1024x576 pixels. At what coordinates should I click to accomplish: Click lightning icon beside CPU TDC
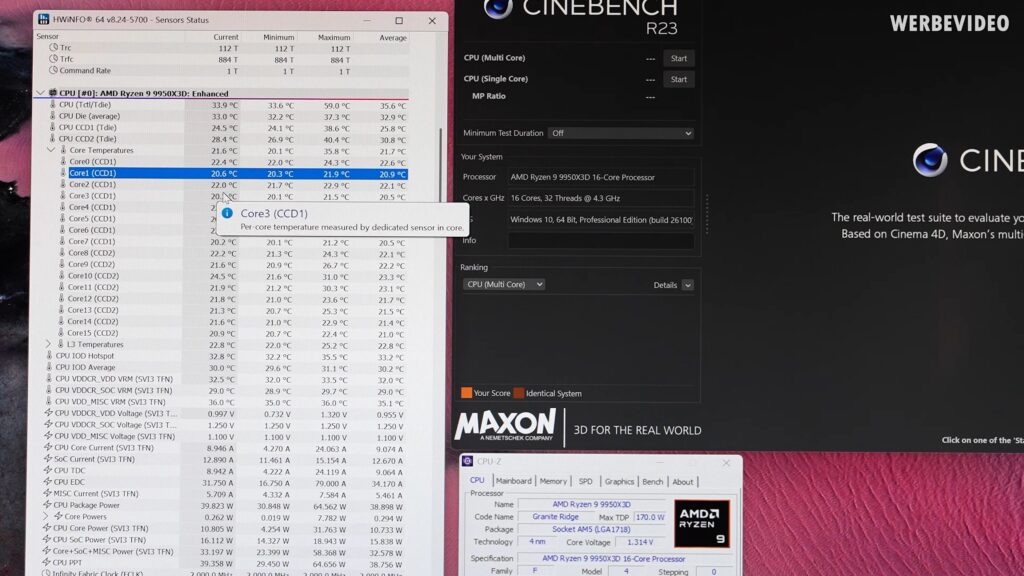48,470
